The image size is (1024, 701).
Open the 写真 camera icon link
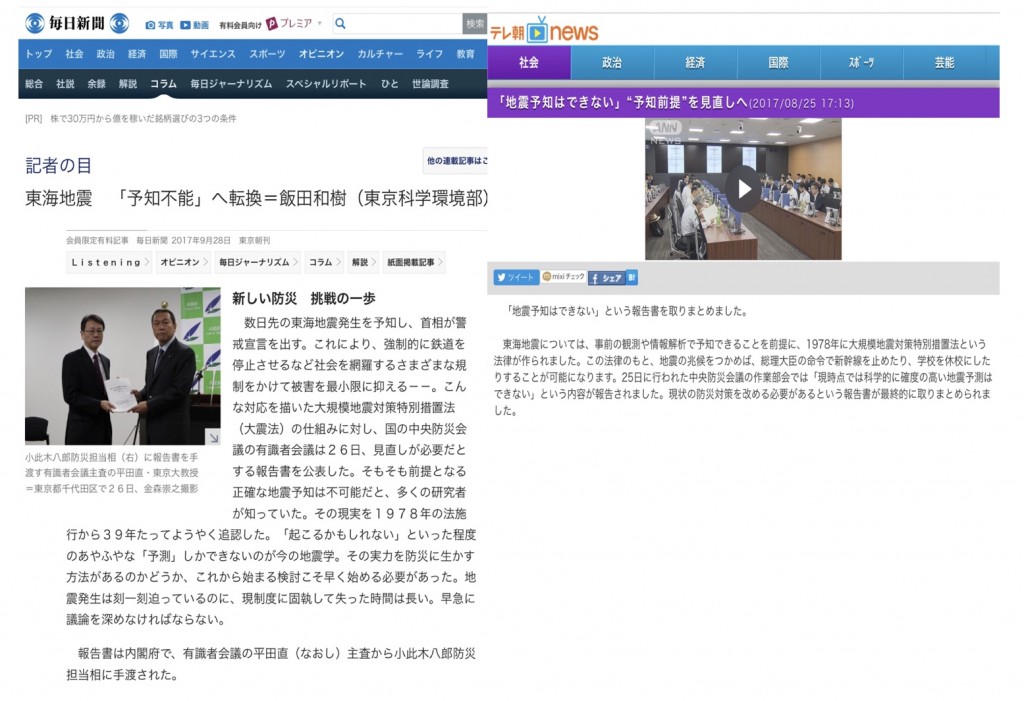(159, 24)
